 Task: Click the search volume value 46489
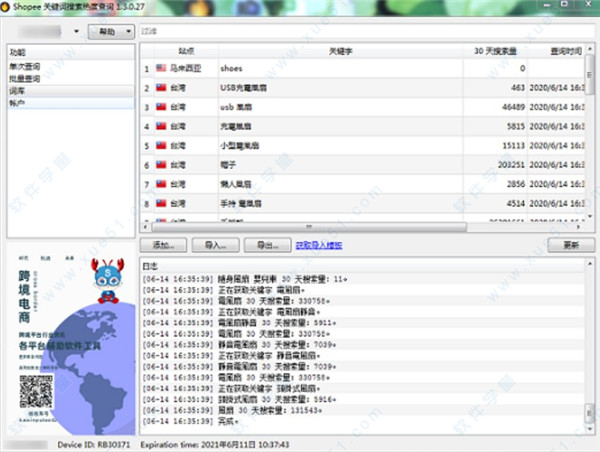coord(513,107)
